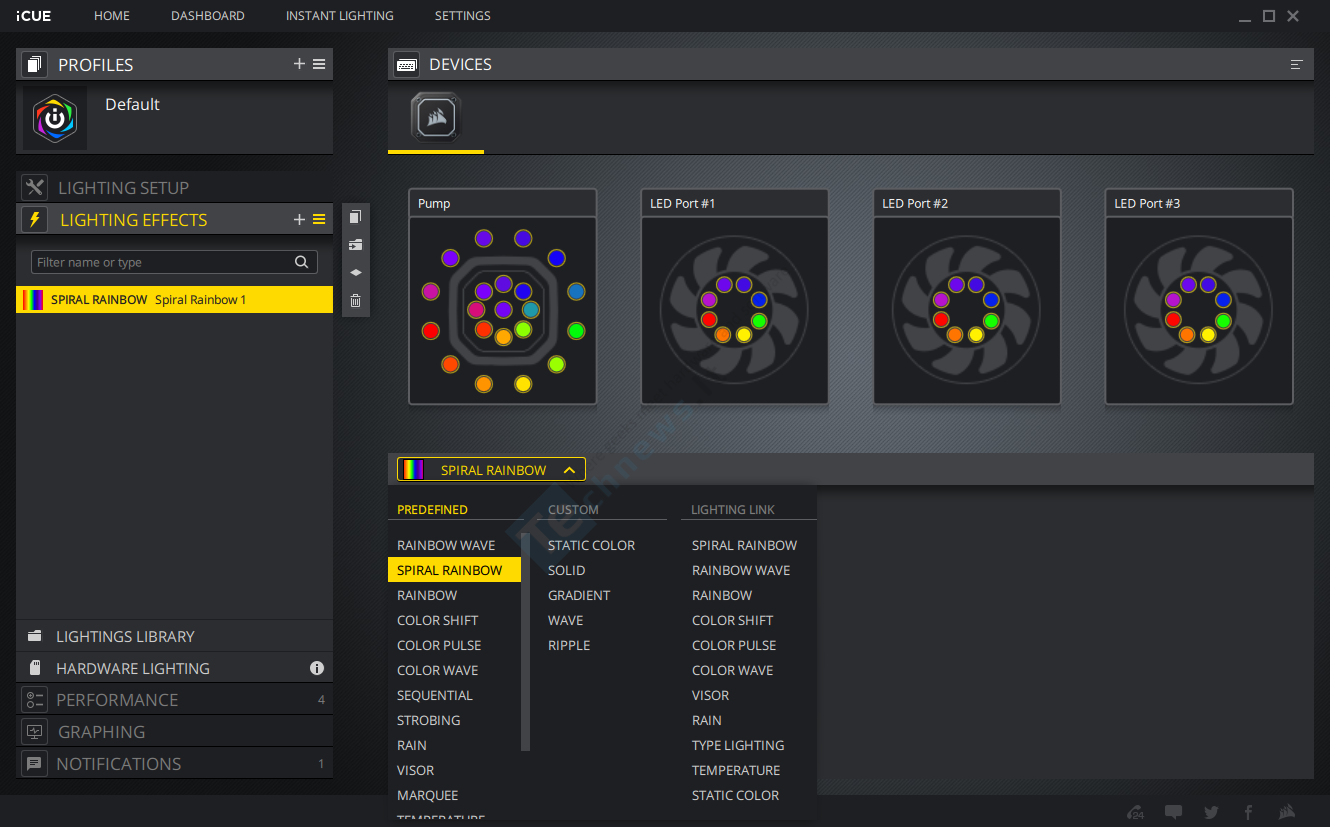Click the iCUE logo
Viewport: 1330px width, 827px height.
click(34, 16)
